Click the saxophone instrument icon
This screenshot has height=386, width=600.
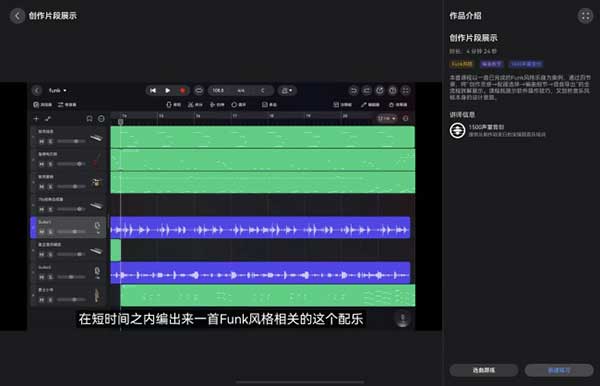(97, 295)
